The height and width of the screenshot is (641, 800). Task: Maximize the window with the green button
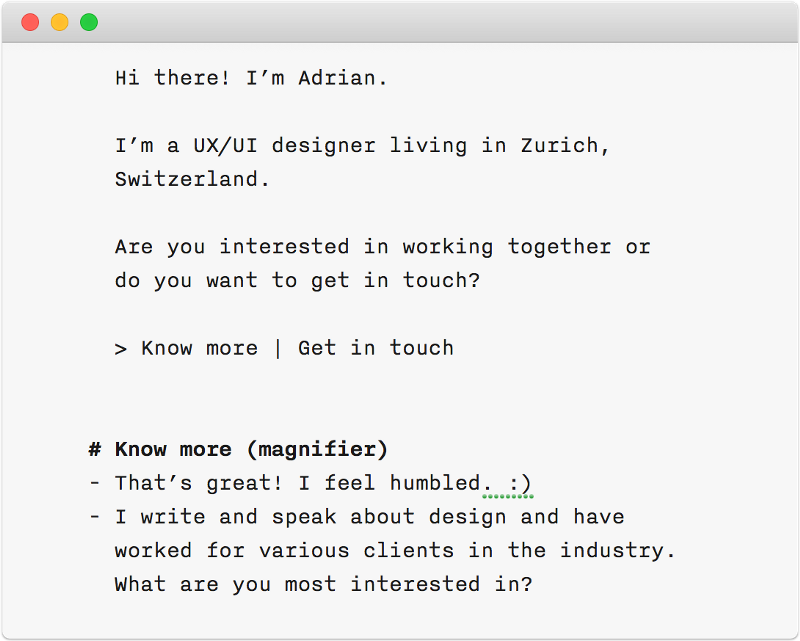(89, 22)
